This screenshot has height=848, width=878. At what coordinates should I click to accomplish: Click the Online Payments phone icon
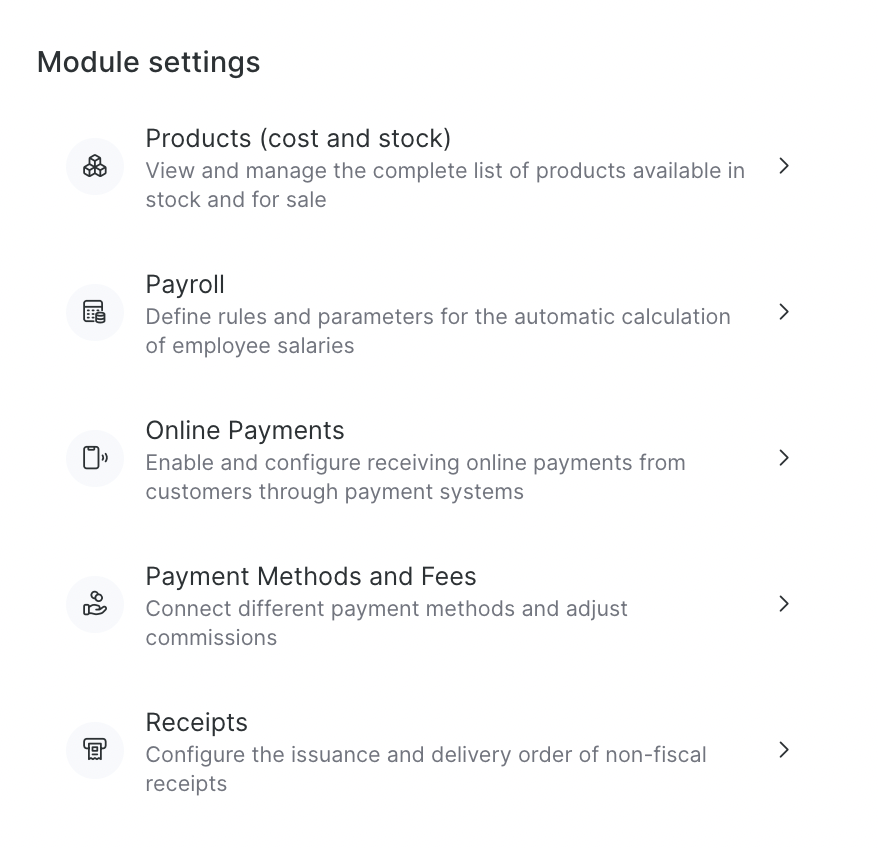click(x=95, y=458)
